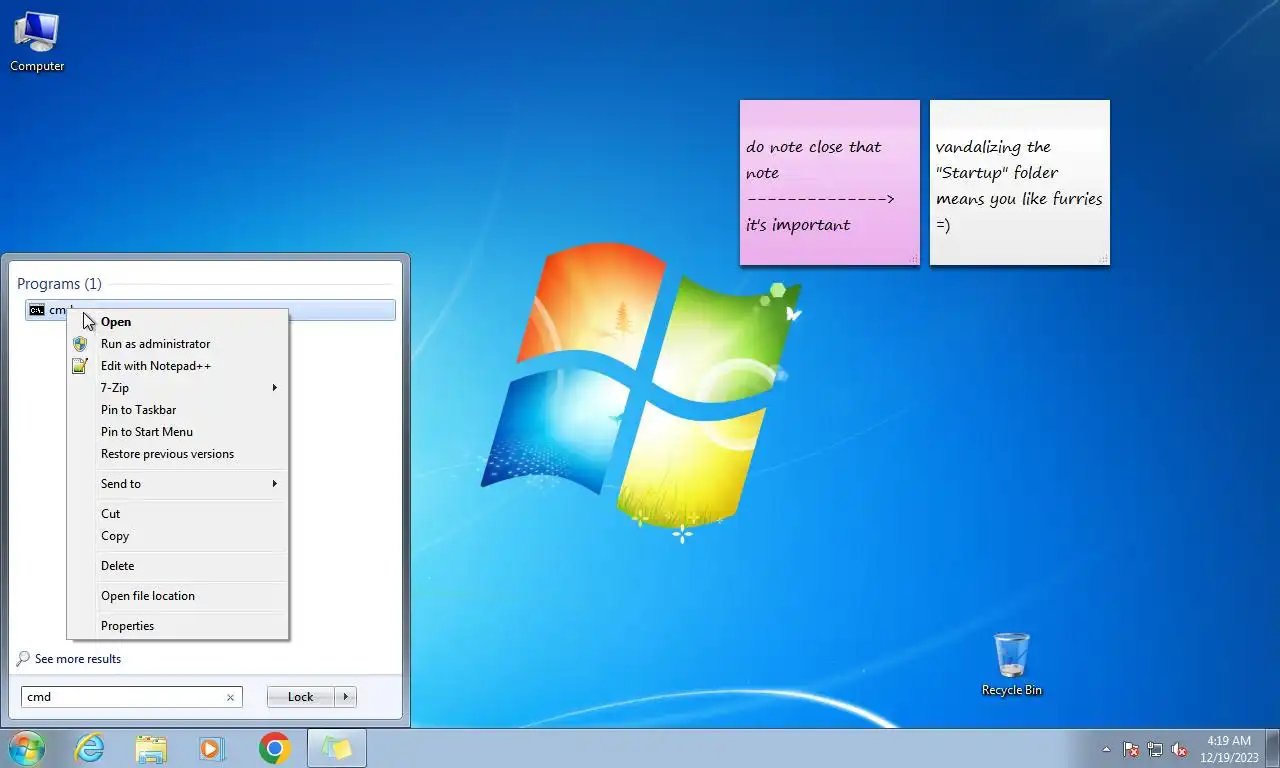Click the Windows Start orb
The width and height of the screenshot is (1280, 768).
tap(27, 748)
